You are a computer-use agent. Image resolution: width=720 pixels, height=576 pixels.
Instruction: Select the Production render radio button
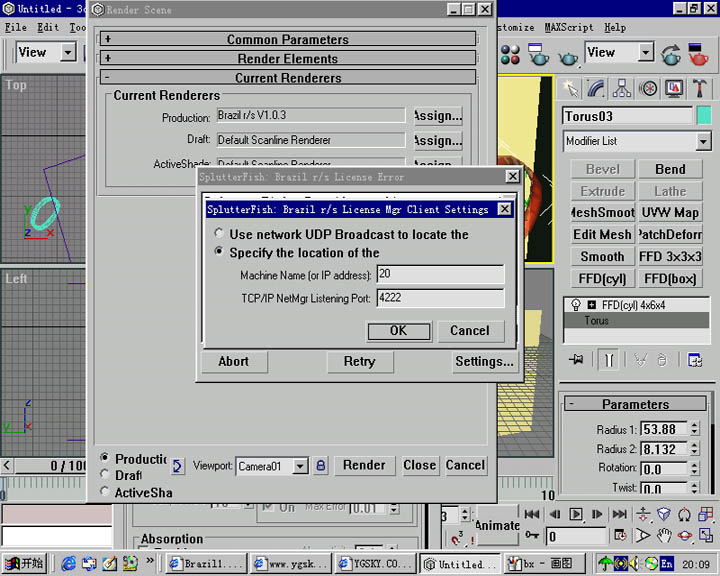[x=105, y=457]
